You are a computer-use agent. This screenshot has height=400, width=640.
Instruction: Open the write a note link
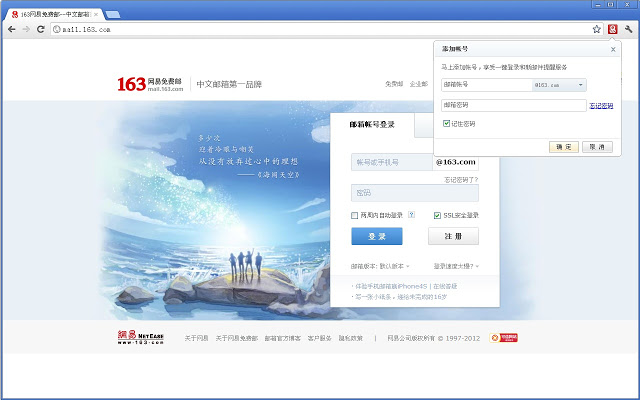pyautogui.click(x=401, y=297)
